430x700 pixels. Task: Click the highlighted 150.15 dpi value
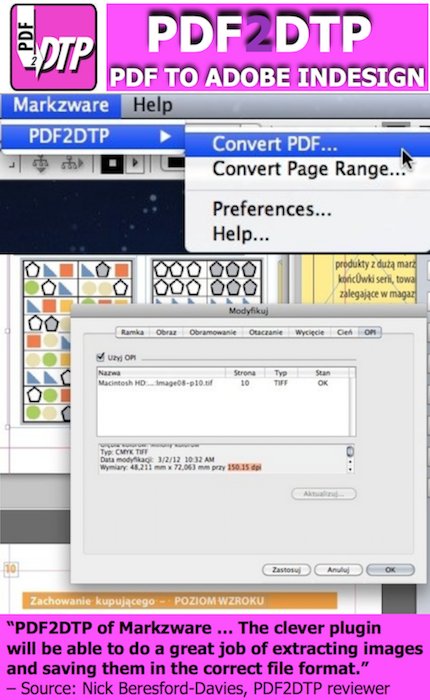pyautogui.click(x=244, y=467)
